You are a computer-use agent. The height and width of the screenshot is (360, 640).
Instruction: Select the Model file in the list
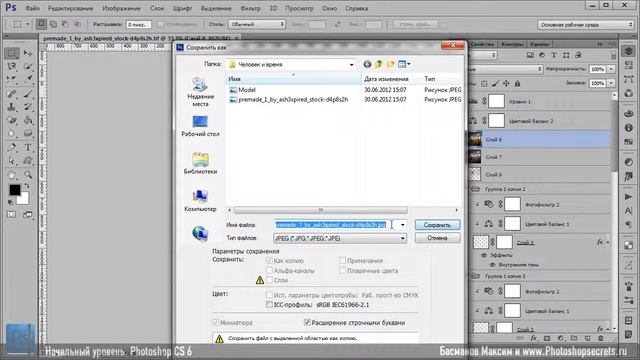(x=247, y=90)
